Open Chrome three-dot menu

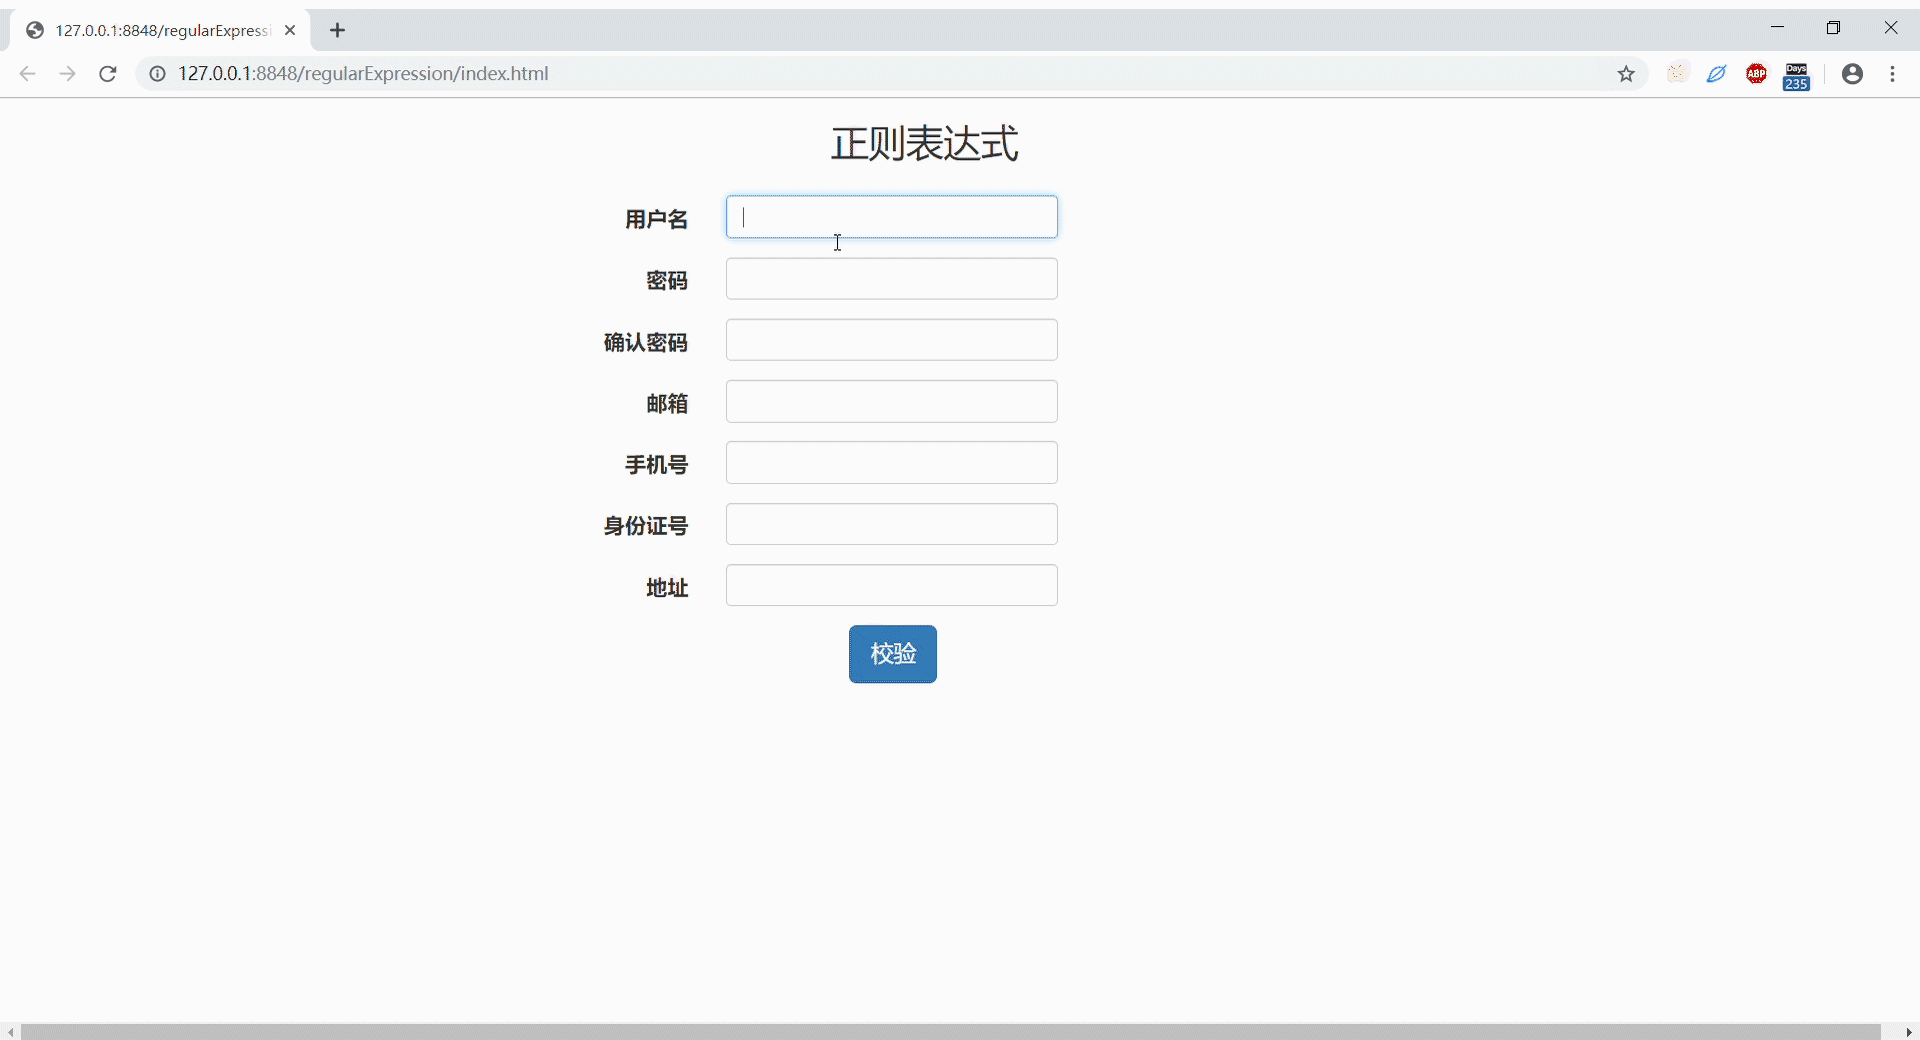coord(1892,74)
